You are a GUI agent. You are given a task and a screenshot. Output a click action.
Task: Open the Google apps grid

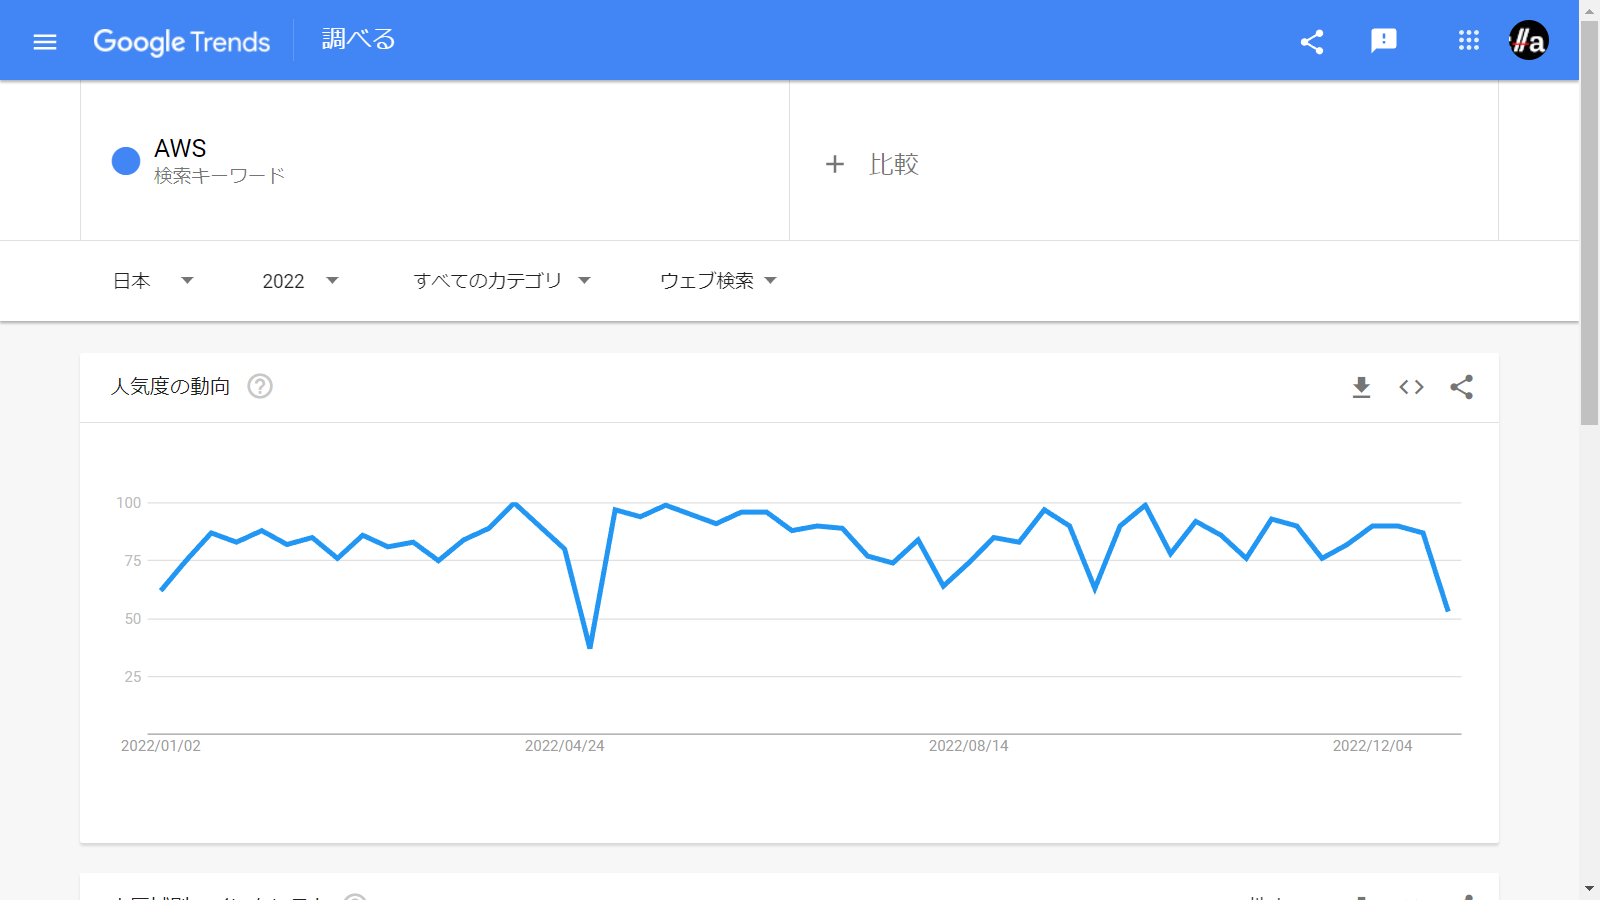(x=1468, y=41)
